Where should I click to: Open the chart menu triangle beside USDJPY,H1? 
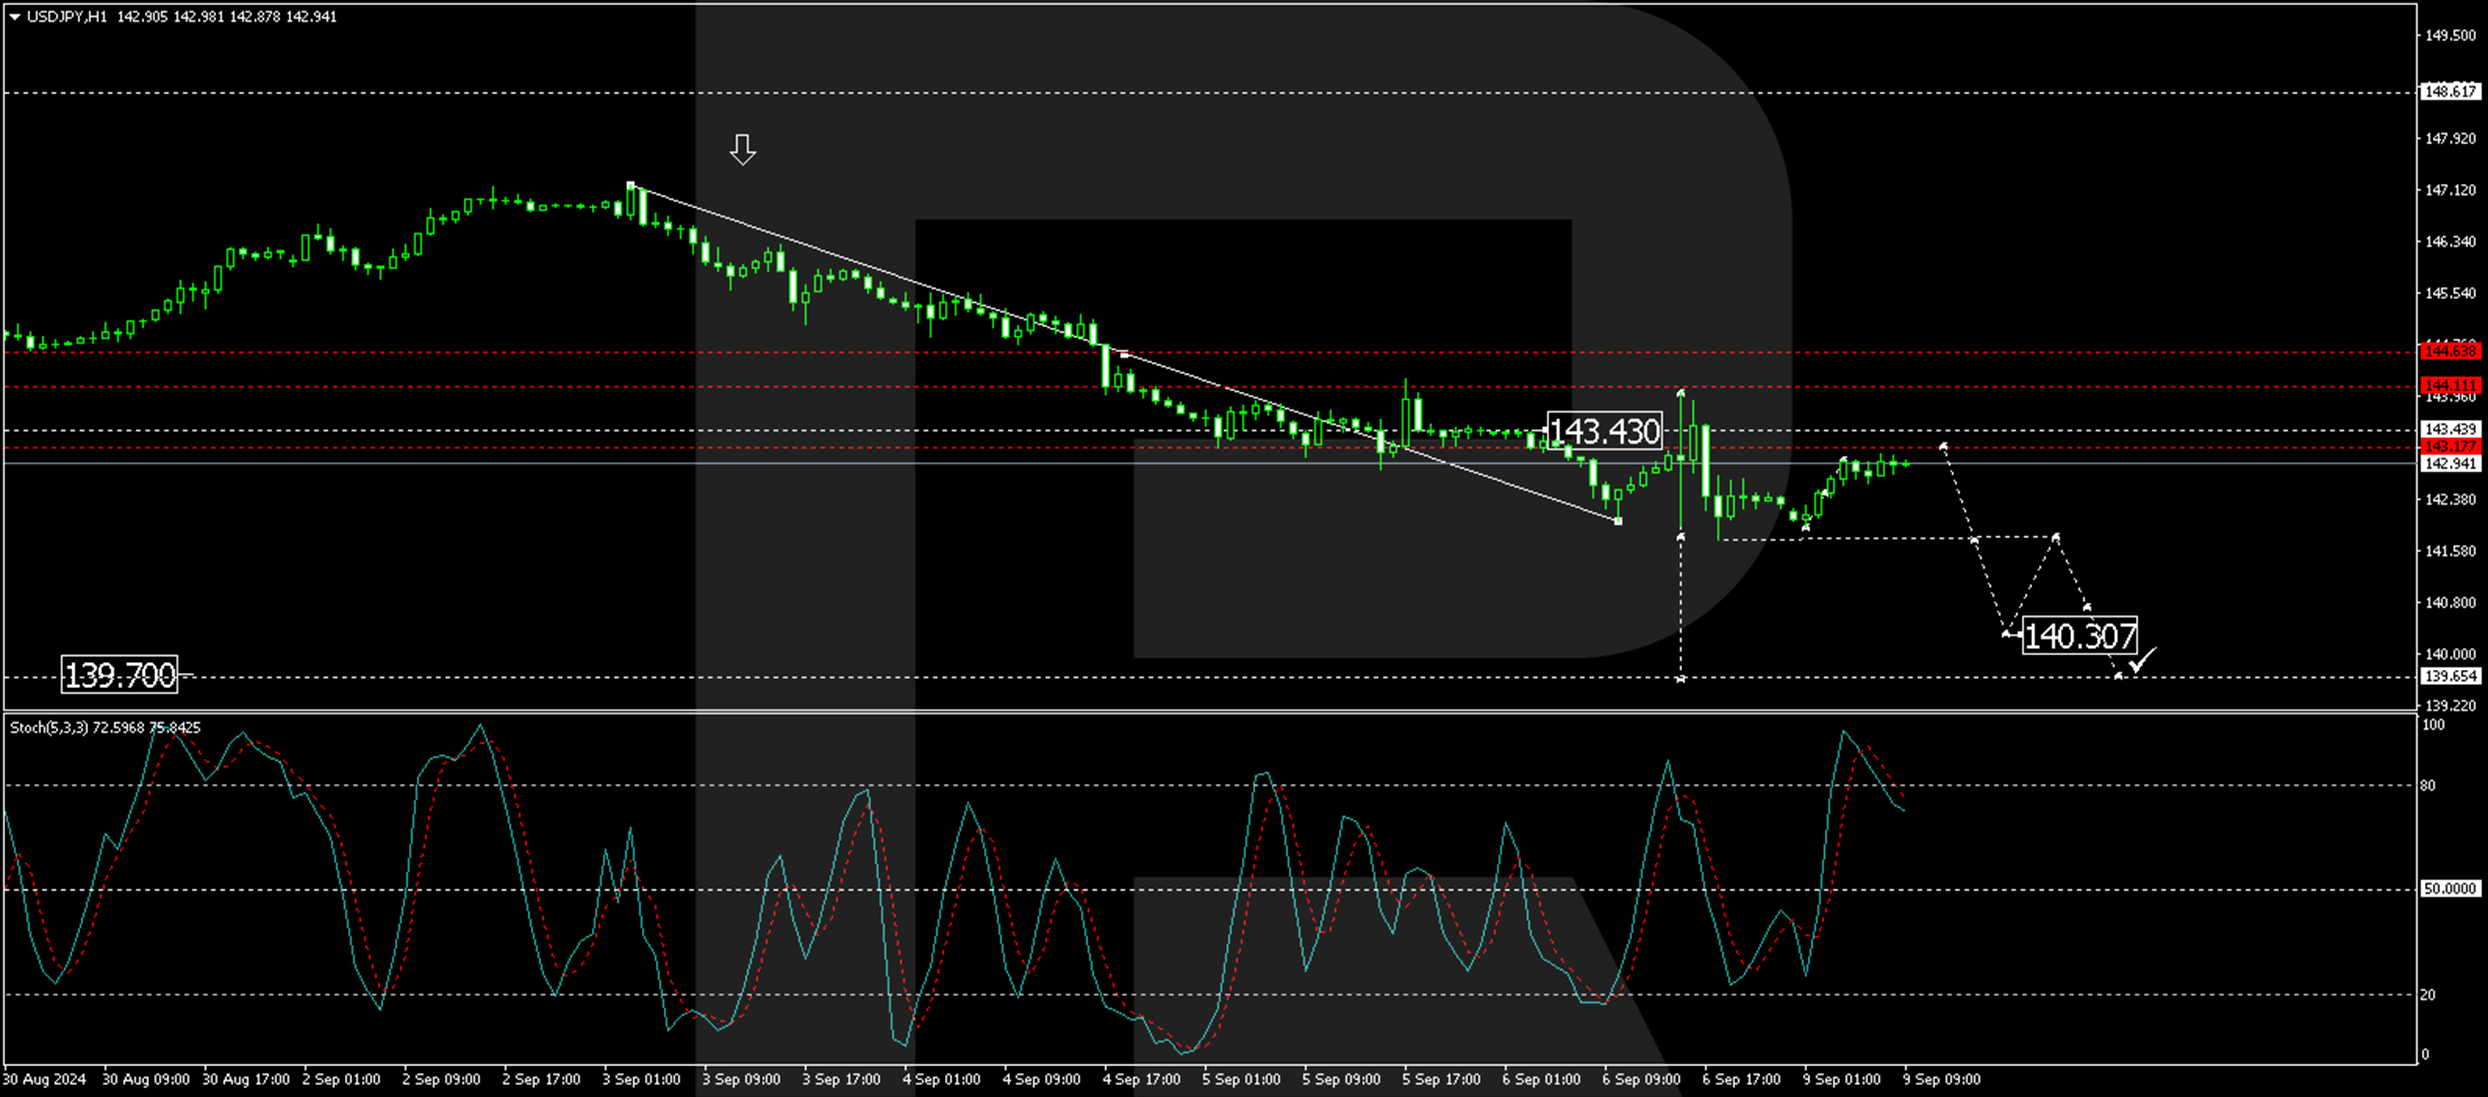[x=14, y=17]
